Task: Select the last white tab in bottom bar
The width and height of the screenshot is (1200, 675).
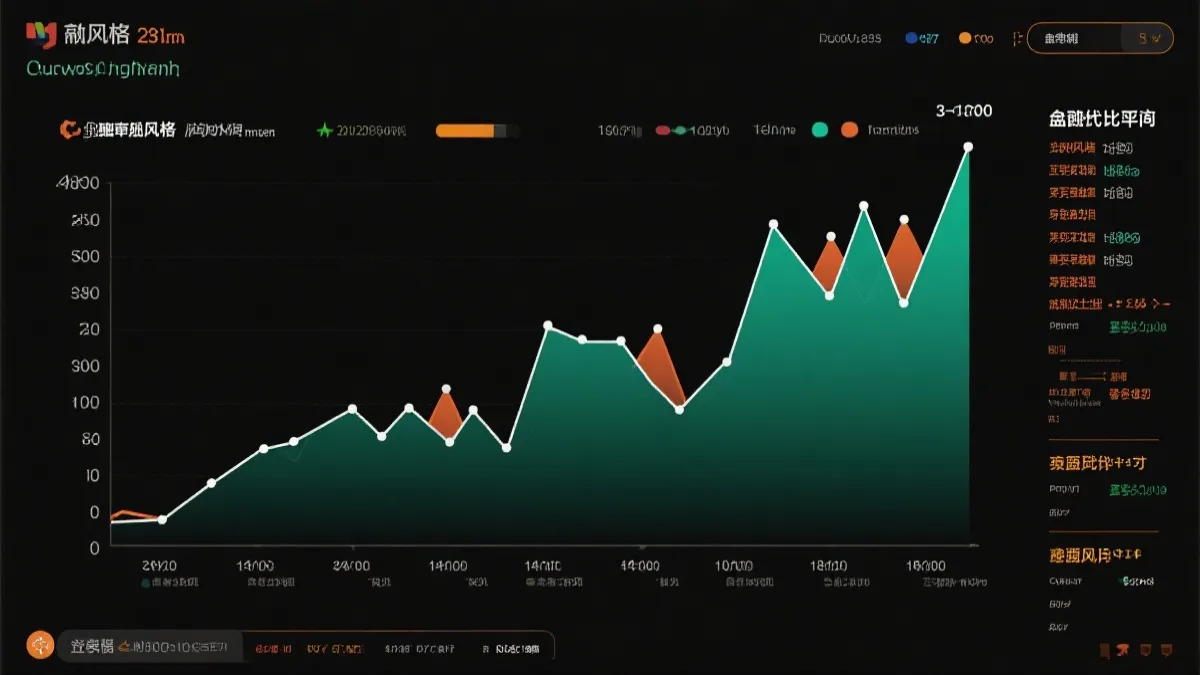Action: click(x=517, y=649)
